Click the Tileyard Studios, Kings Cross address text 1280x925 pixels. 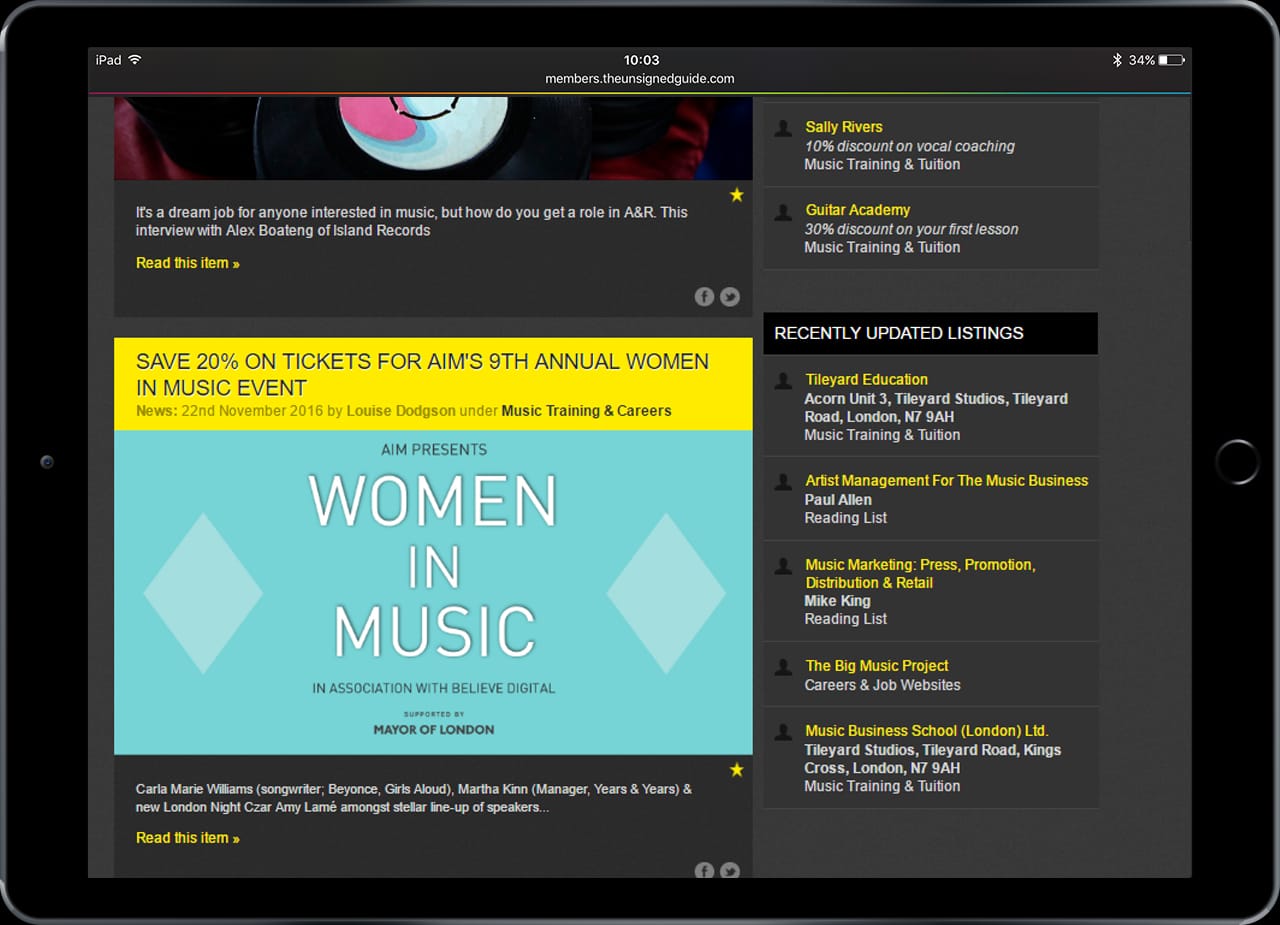click(933, 759)
